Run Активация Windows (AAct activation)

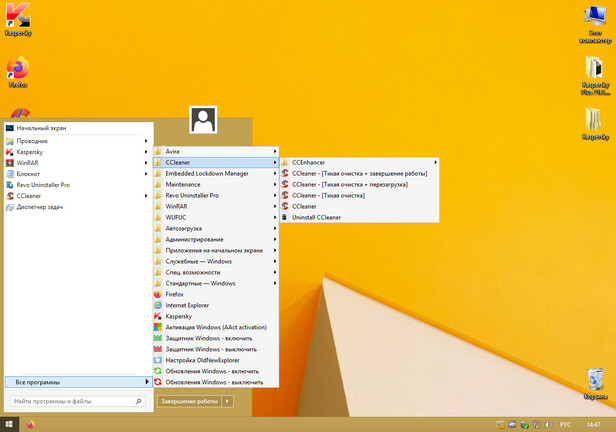216,327
